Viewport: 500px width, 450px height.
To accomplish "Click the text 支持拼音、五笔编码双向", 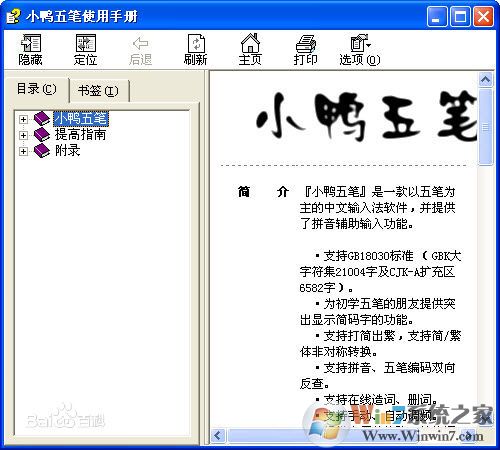I will point(389,368).
